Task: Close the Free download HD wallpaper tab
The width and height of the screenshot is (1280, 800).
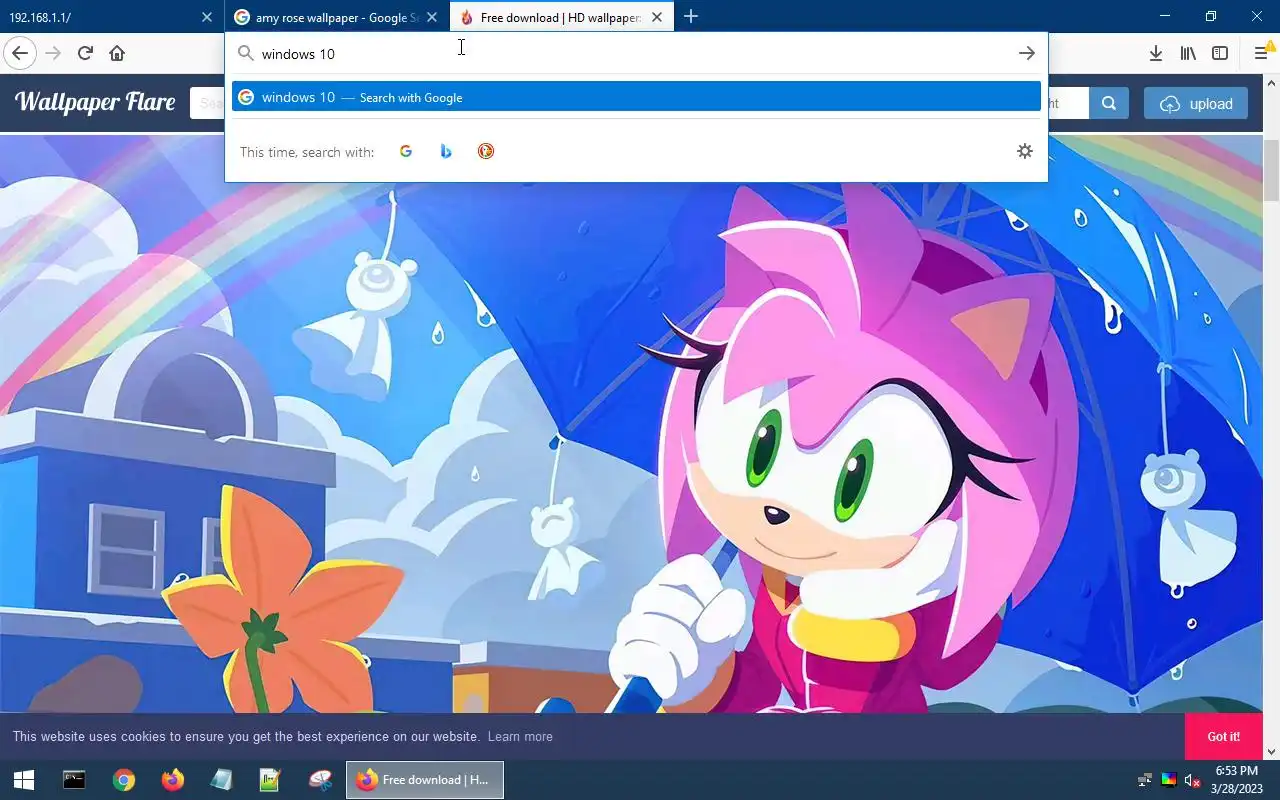Action: (657, 17)
